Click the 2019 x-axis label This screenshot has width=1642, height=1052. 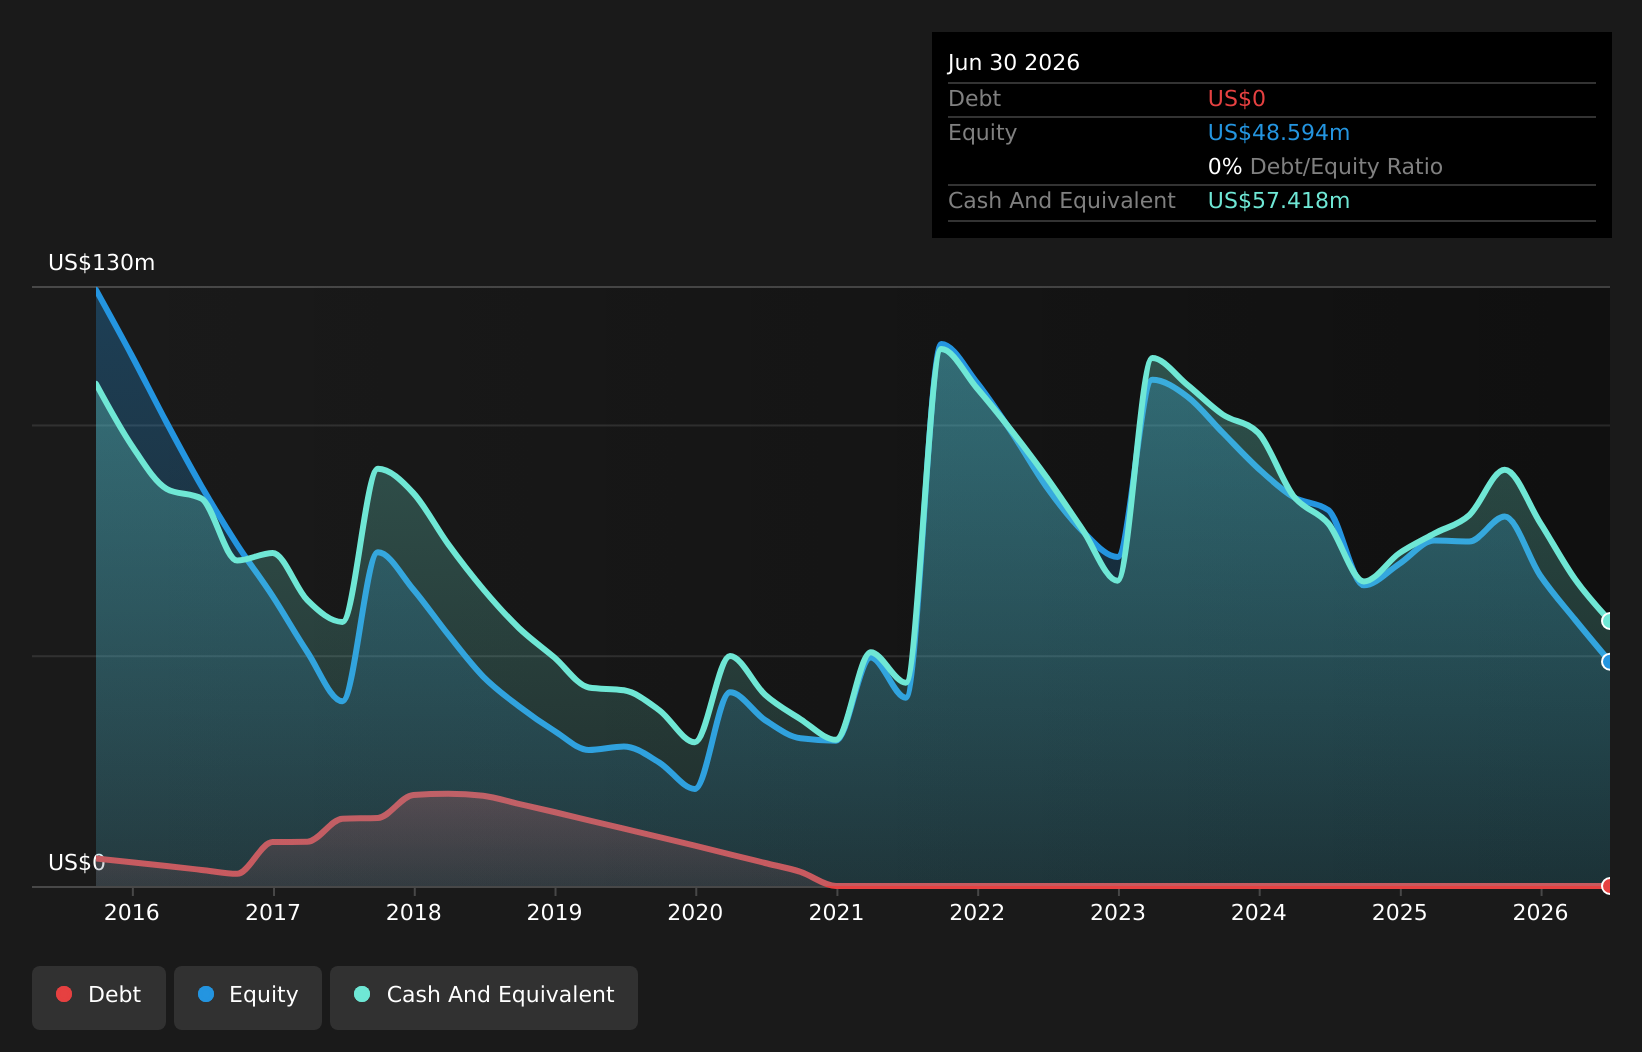(x=555, y=912)
